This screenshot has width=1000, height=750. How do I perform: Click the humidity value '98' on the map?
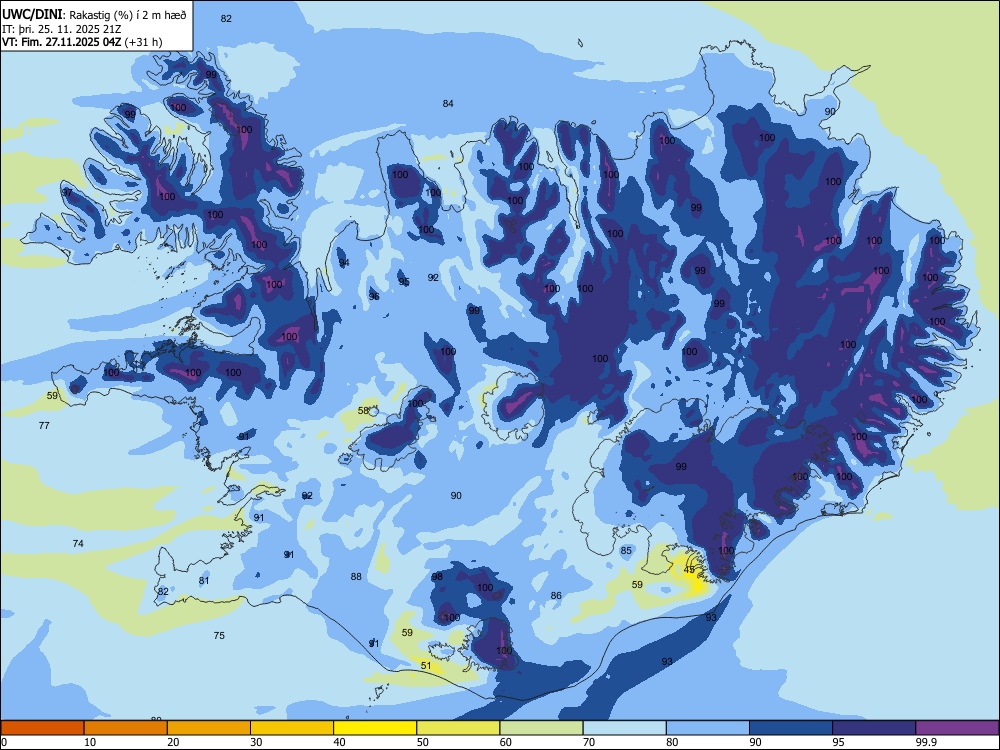(x=437, y=577)
